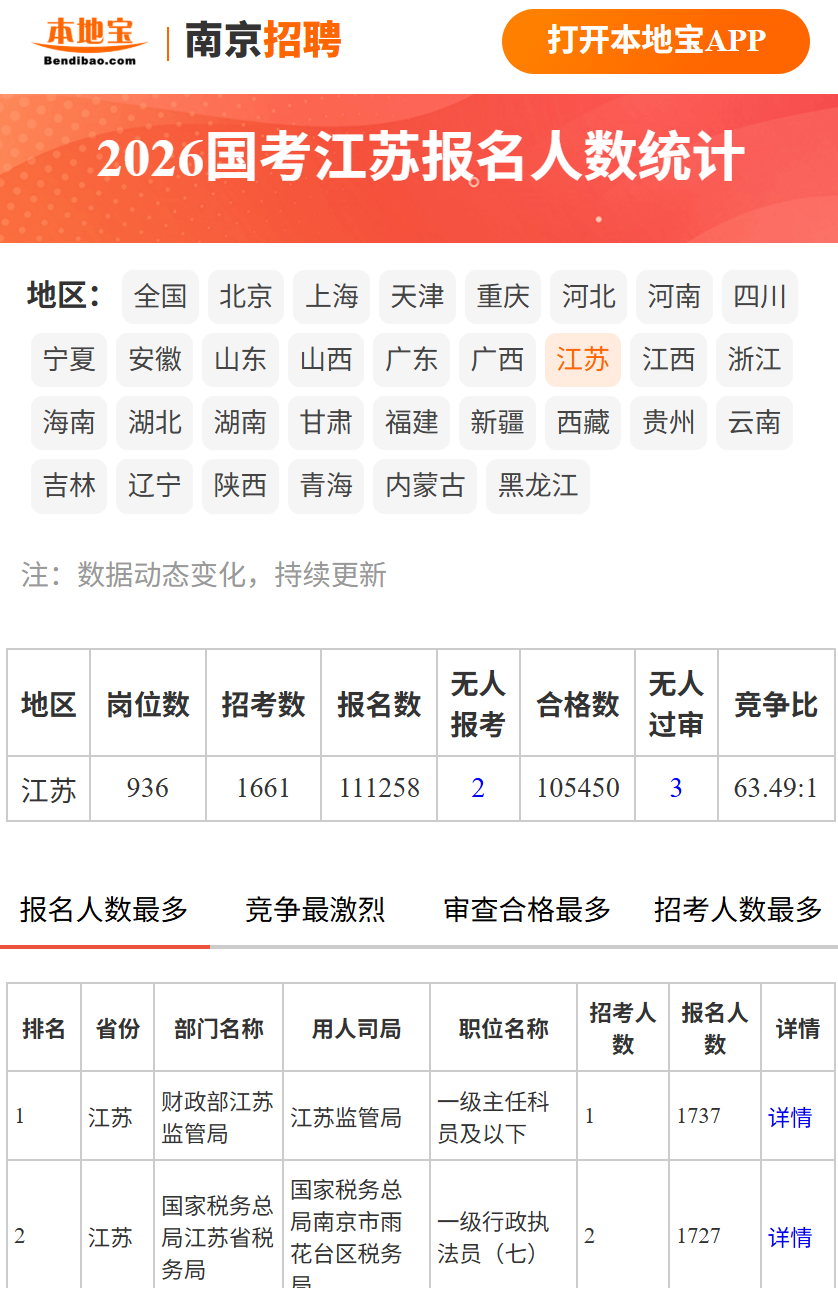This screenshot has width=838, height=1304.
Task: Select 福建 from the regions
Action: tap(412, 423)
